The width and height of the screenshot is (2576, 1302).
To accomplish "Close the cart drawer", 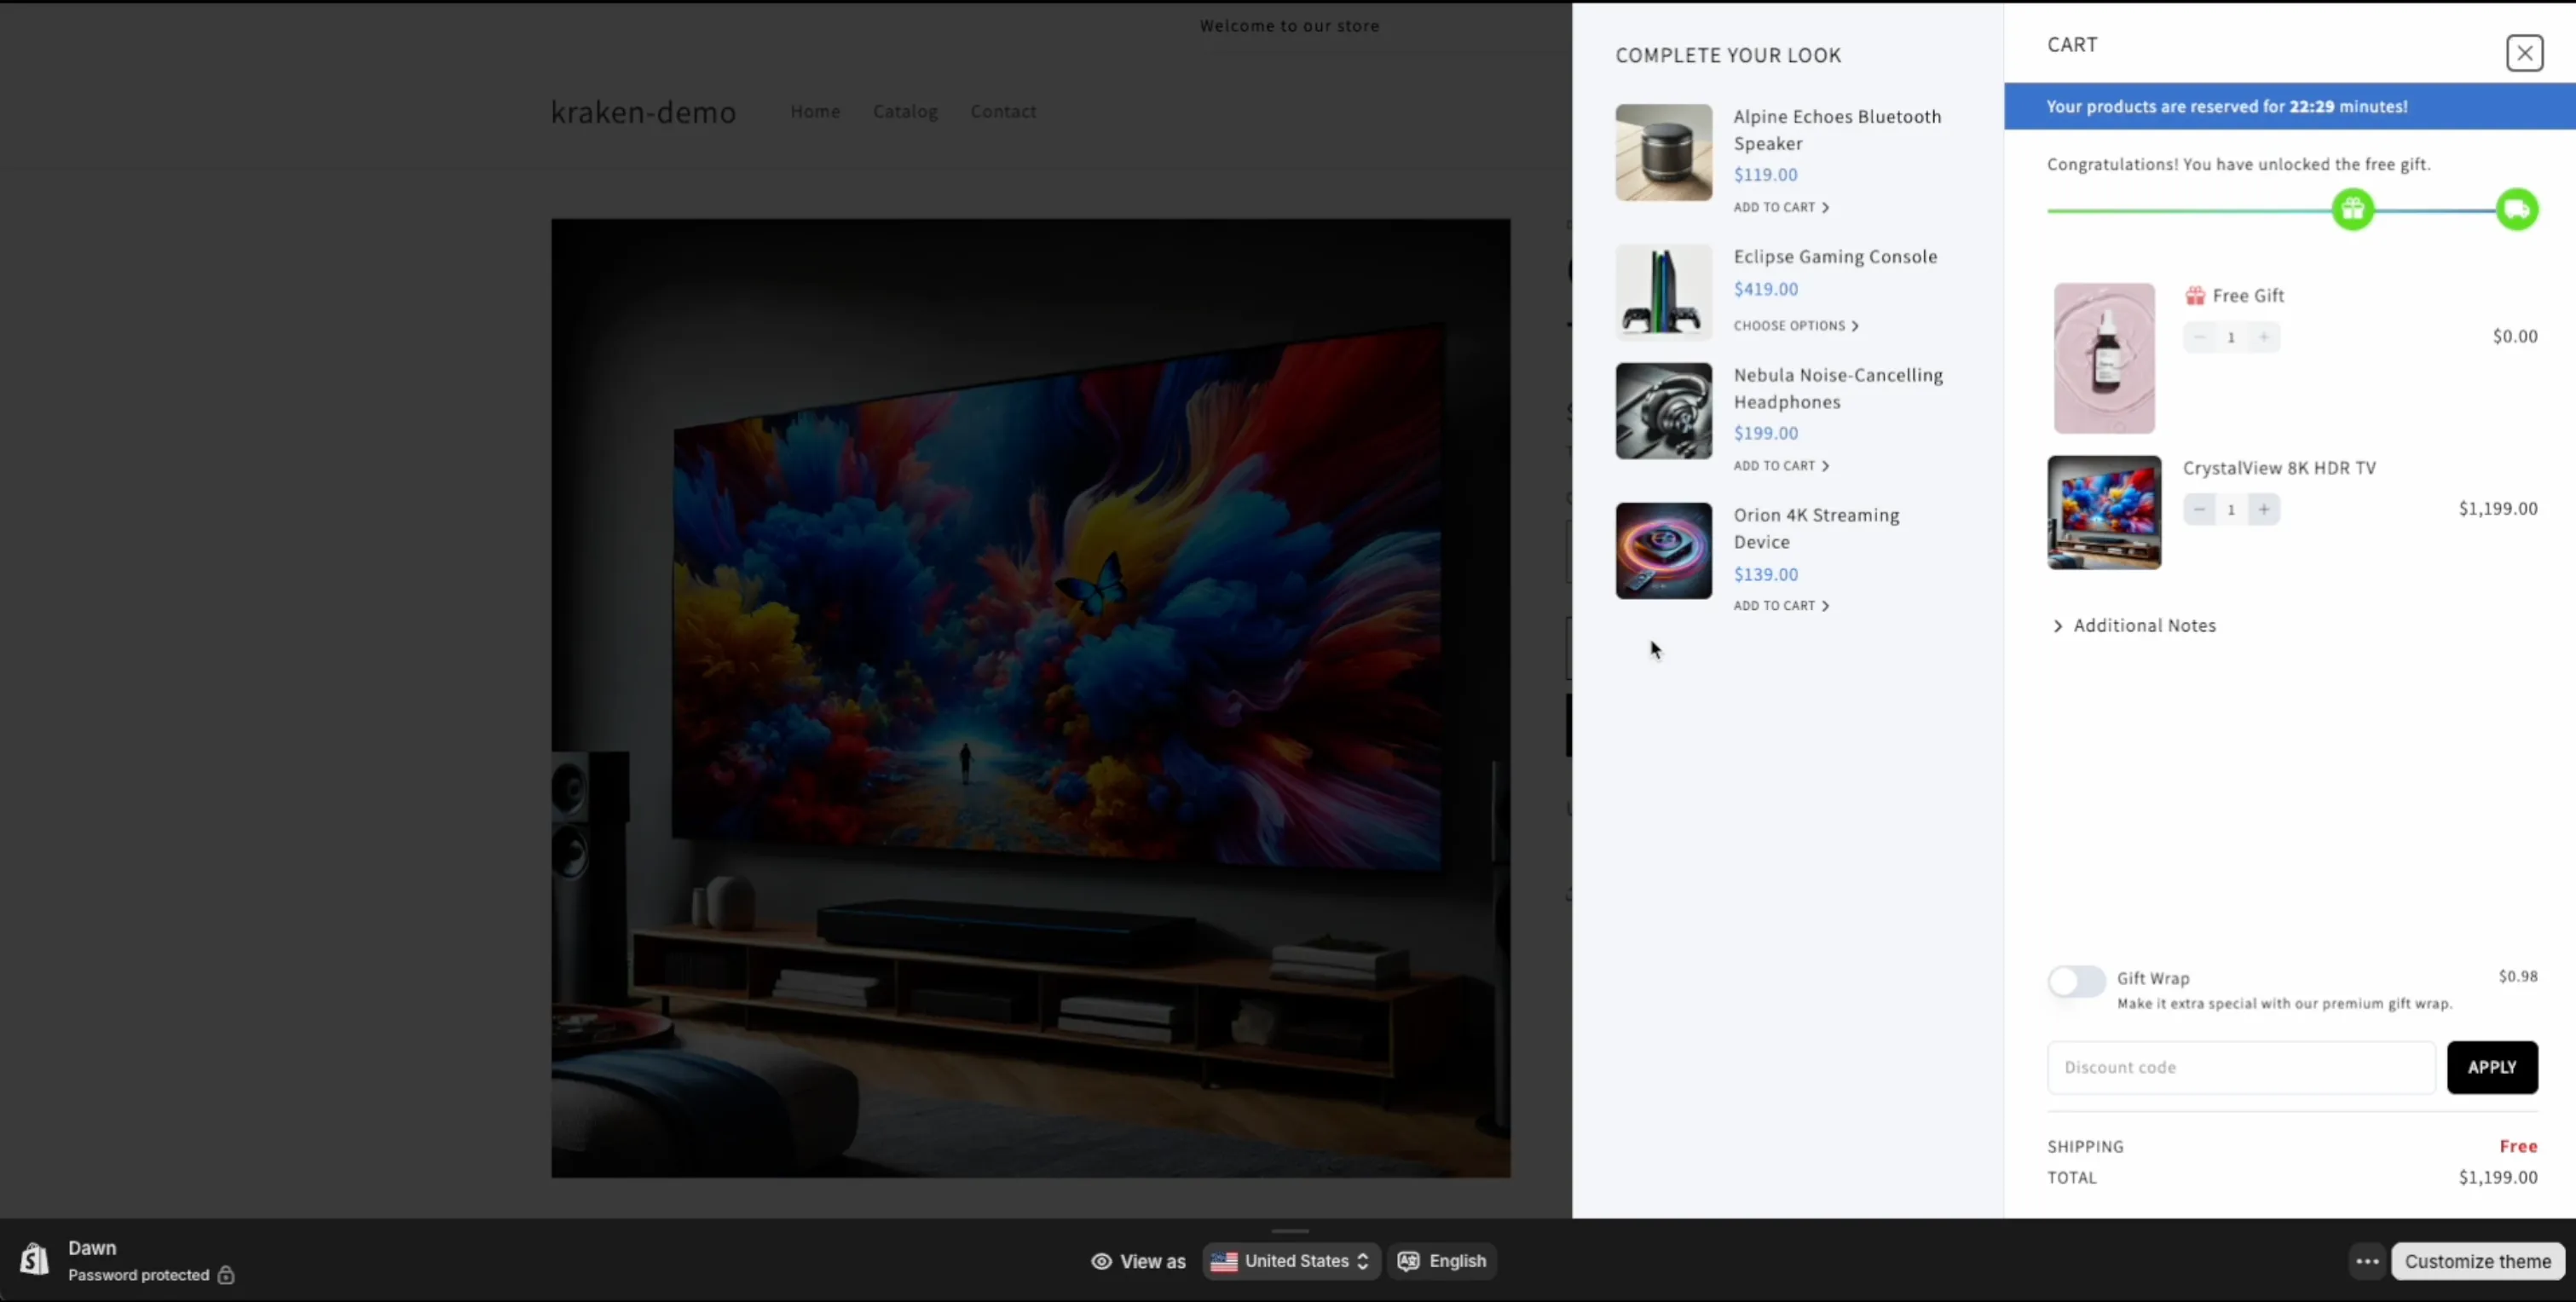I will pyautogui.click(x=2524, y=53).
